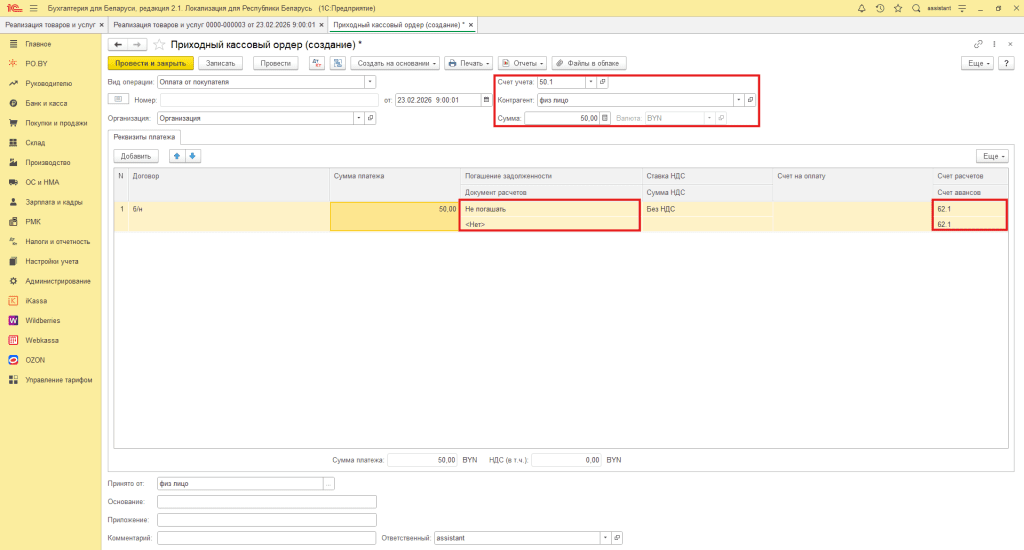Open the notifications bell in title bar
This screenshot has height=550, width=1024.
pos(862,8)
